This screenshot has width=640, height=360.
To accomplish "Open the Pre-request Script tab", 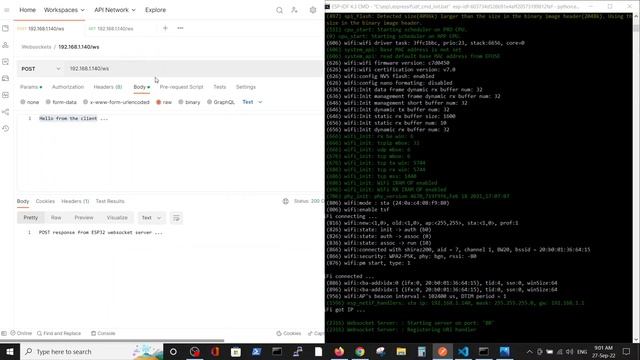I will (x=181, y=87).
